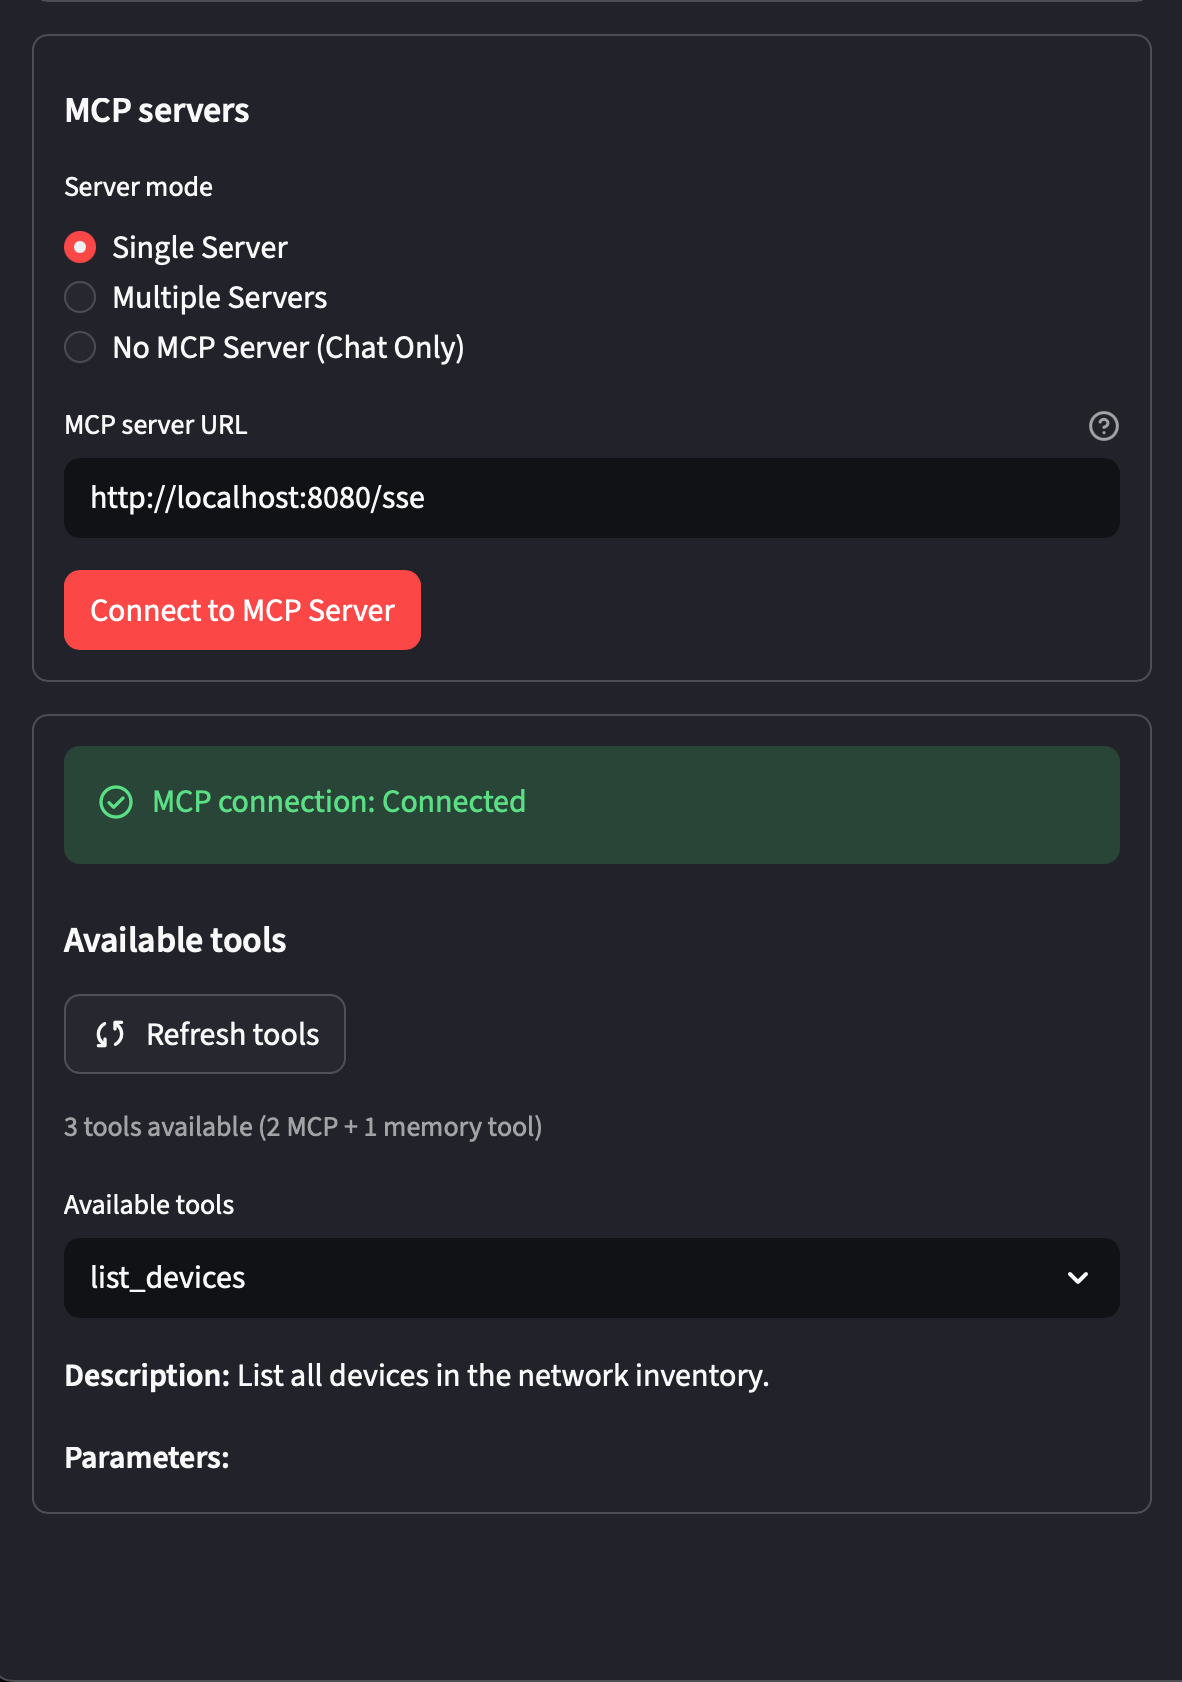
Task: Click the MCP servers section heading
Action: [x=156, y=111]
